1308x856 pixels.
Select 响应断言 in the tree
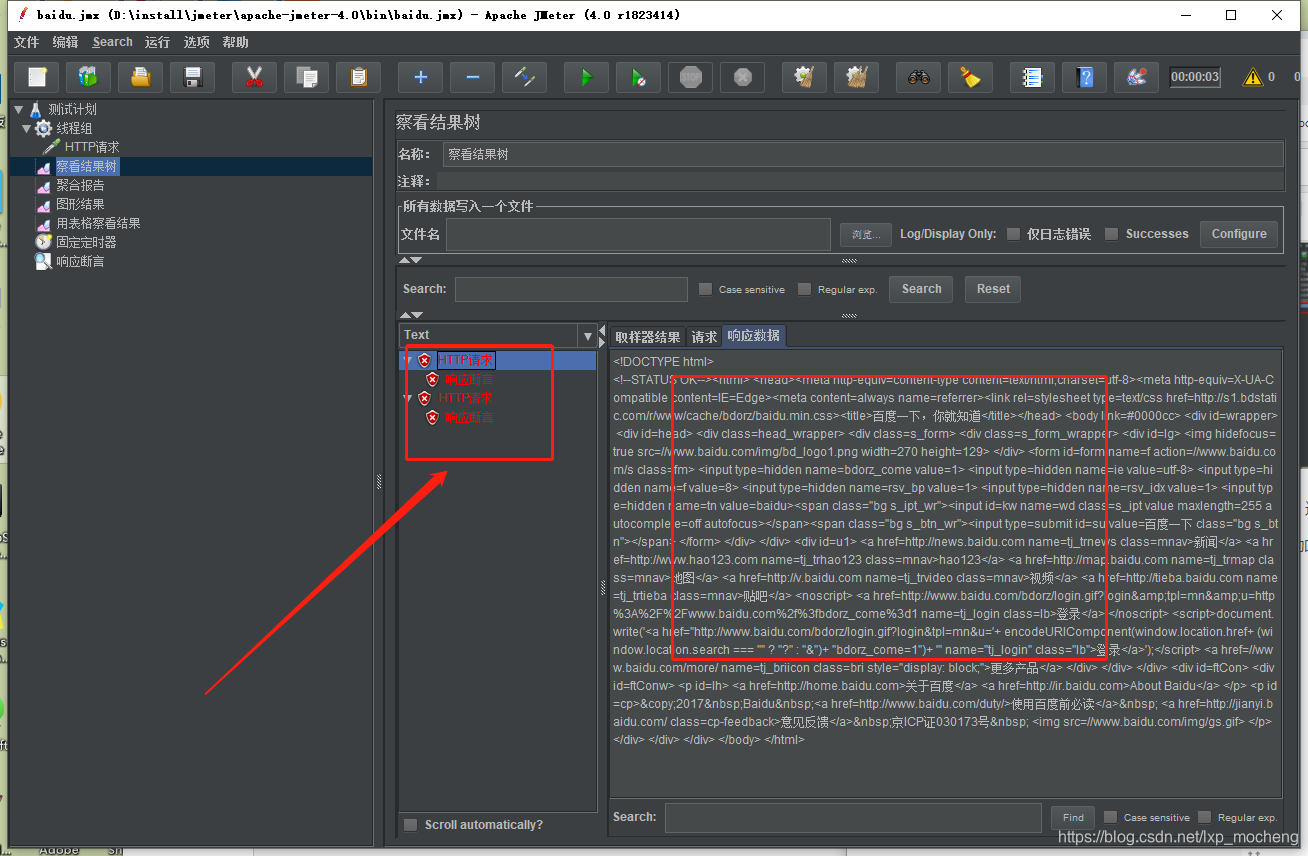pos(80,261)
